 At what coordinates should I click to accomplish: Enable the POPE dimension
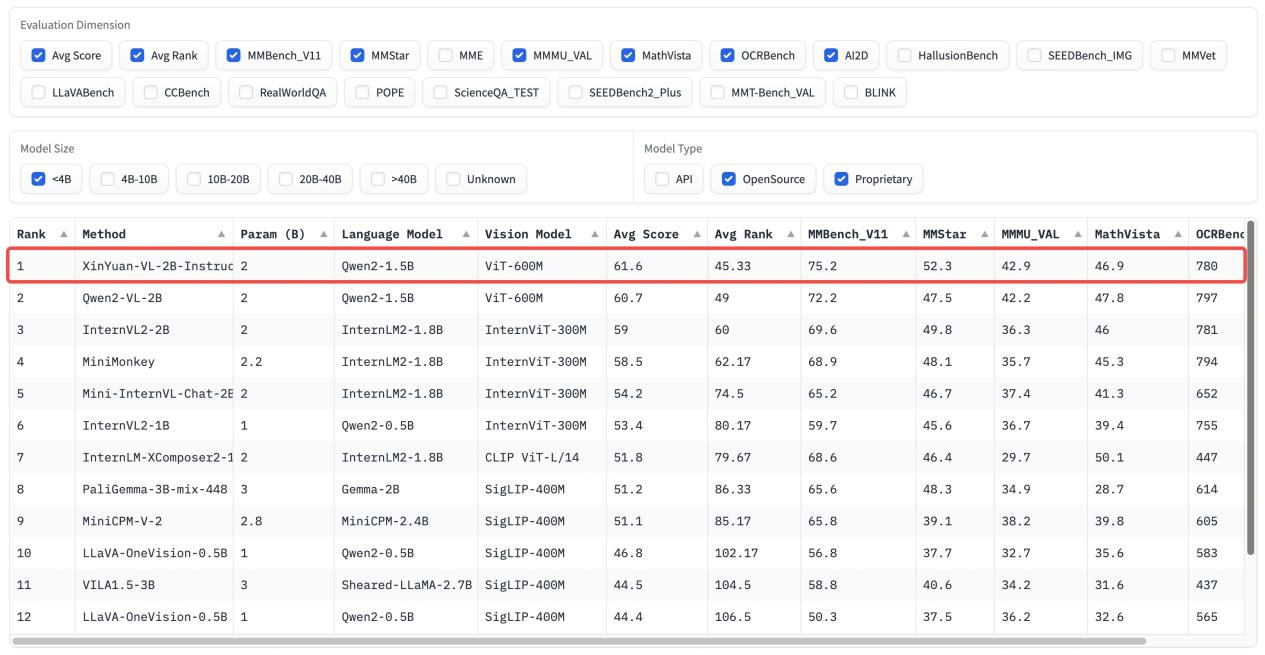point(362,93)
